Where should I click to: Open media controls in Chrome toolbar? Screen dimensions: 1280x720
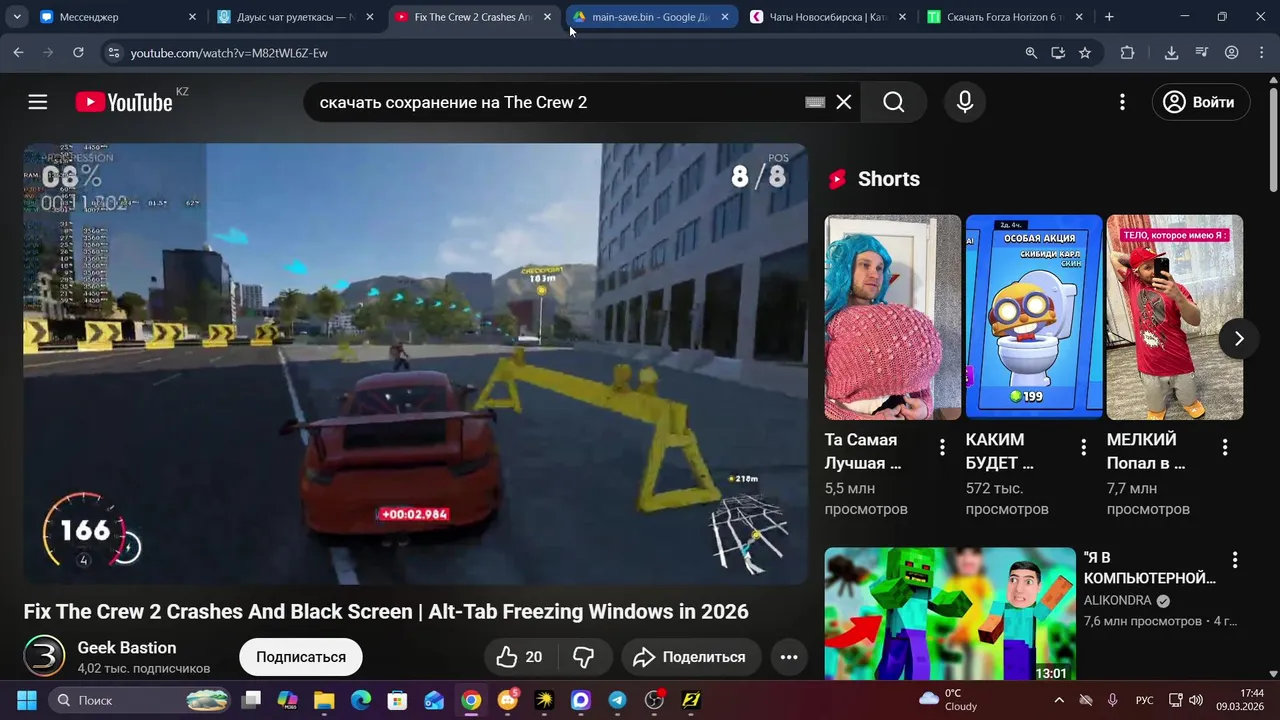pyautogui.click(x=1202, y=53)
